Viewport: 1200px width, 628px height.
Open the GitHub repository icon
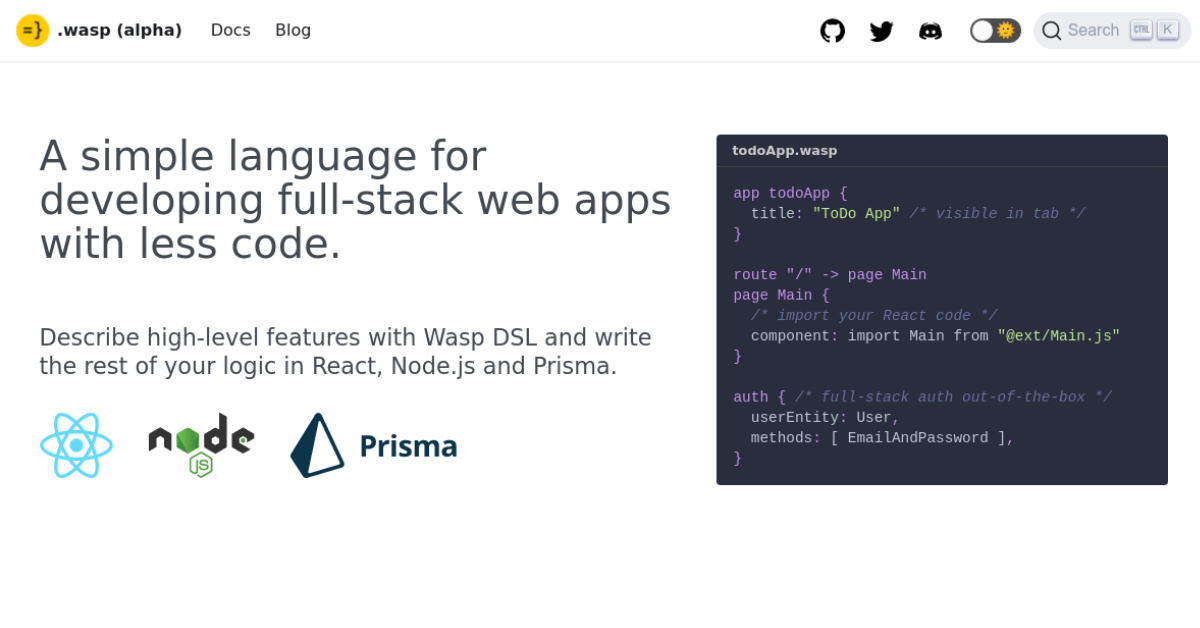[x=832, y=31]
